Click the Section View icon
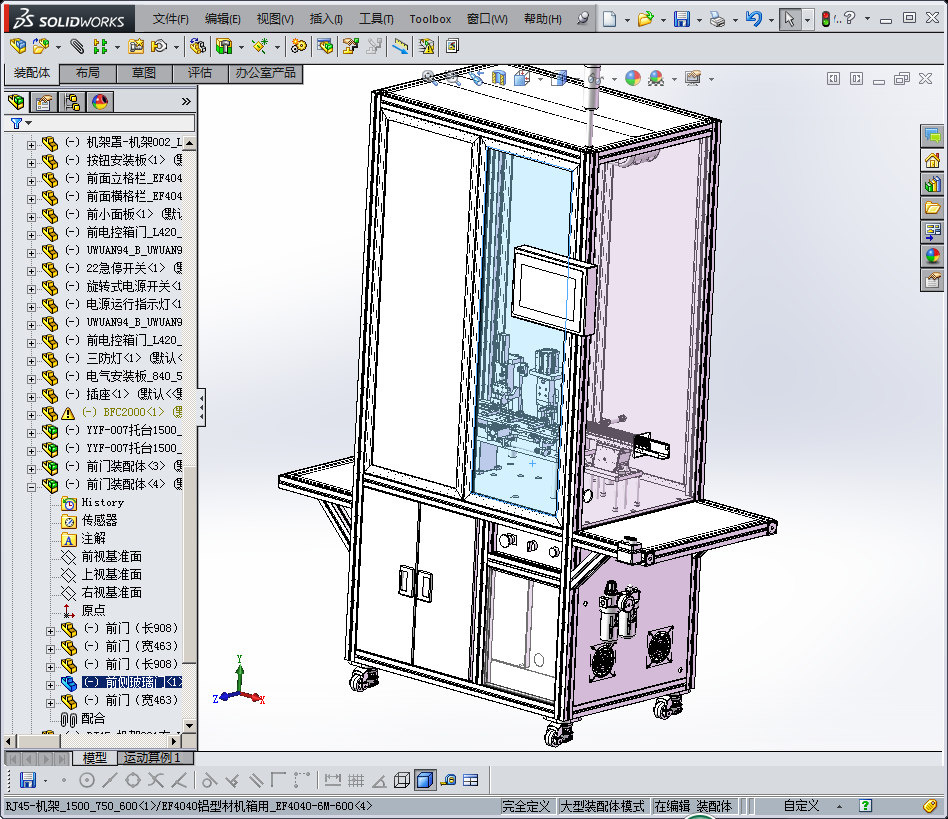Screen dimensions: 948x819 (x=499, y=77)
